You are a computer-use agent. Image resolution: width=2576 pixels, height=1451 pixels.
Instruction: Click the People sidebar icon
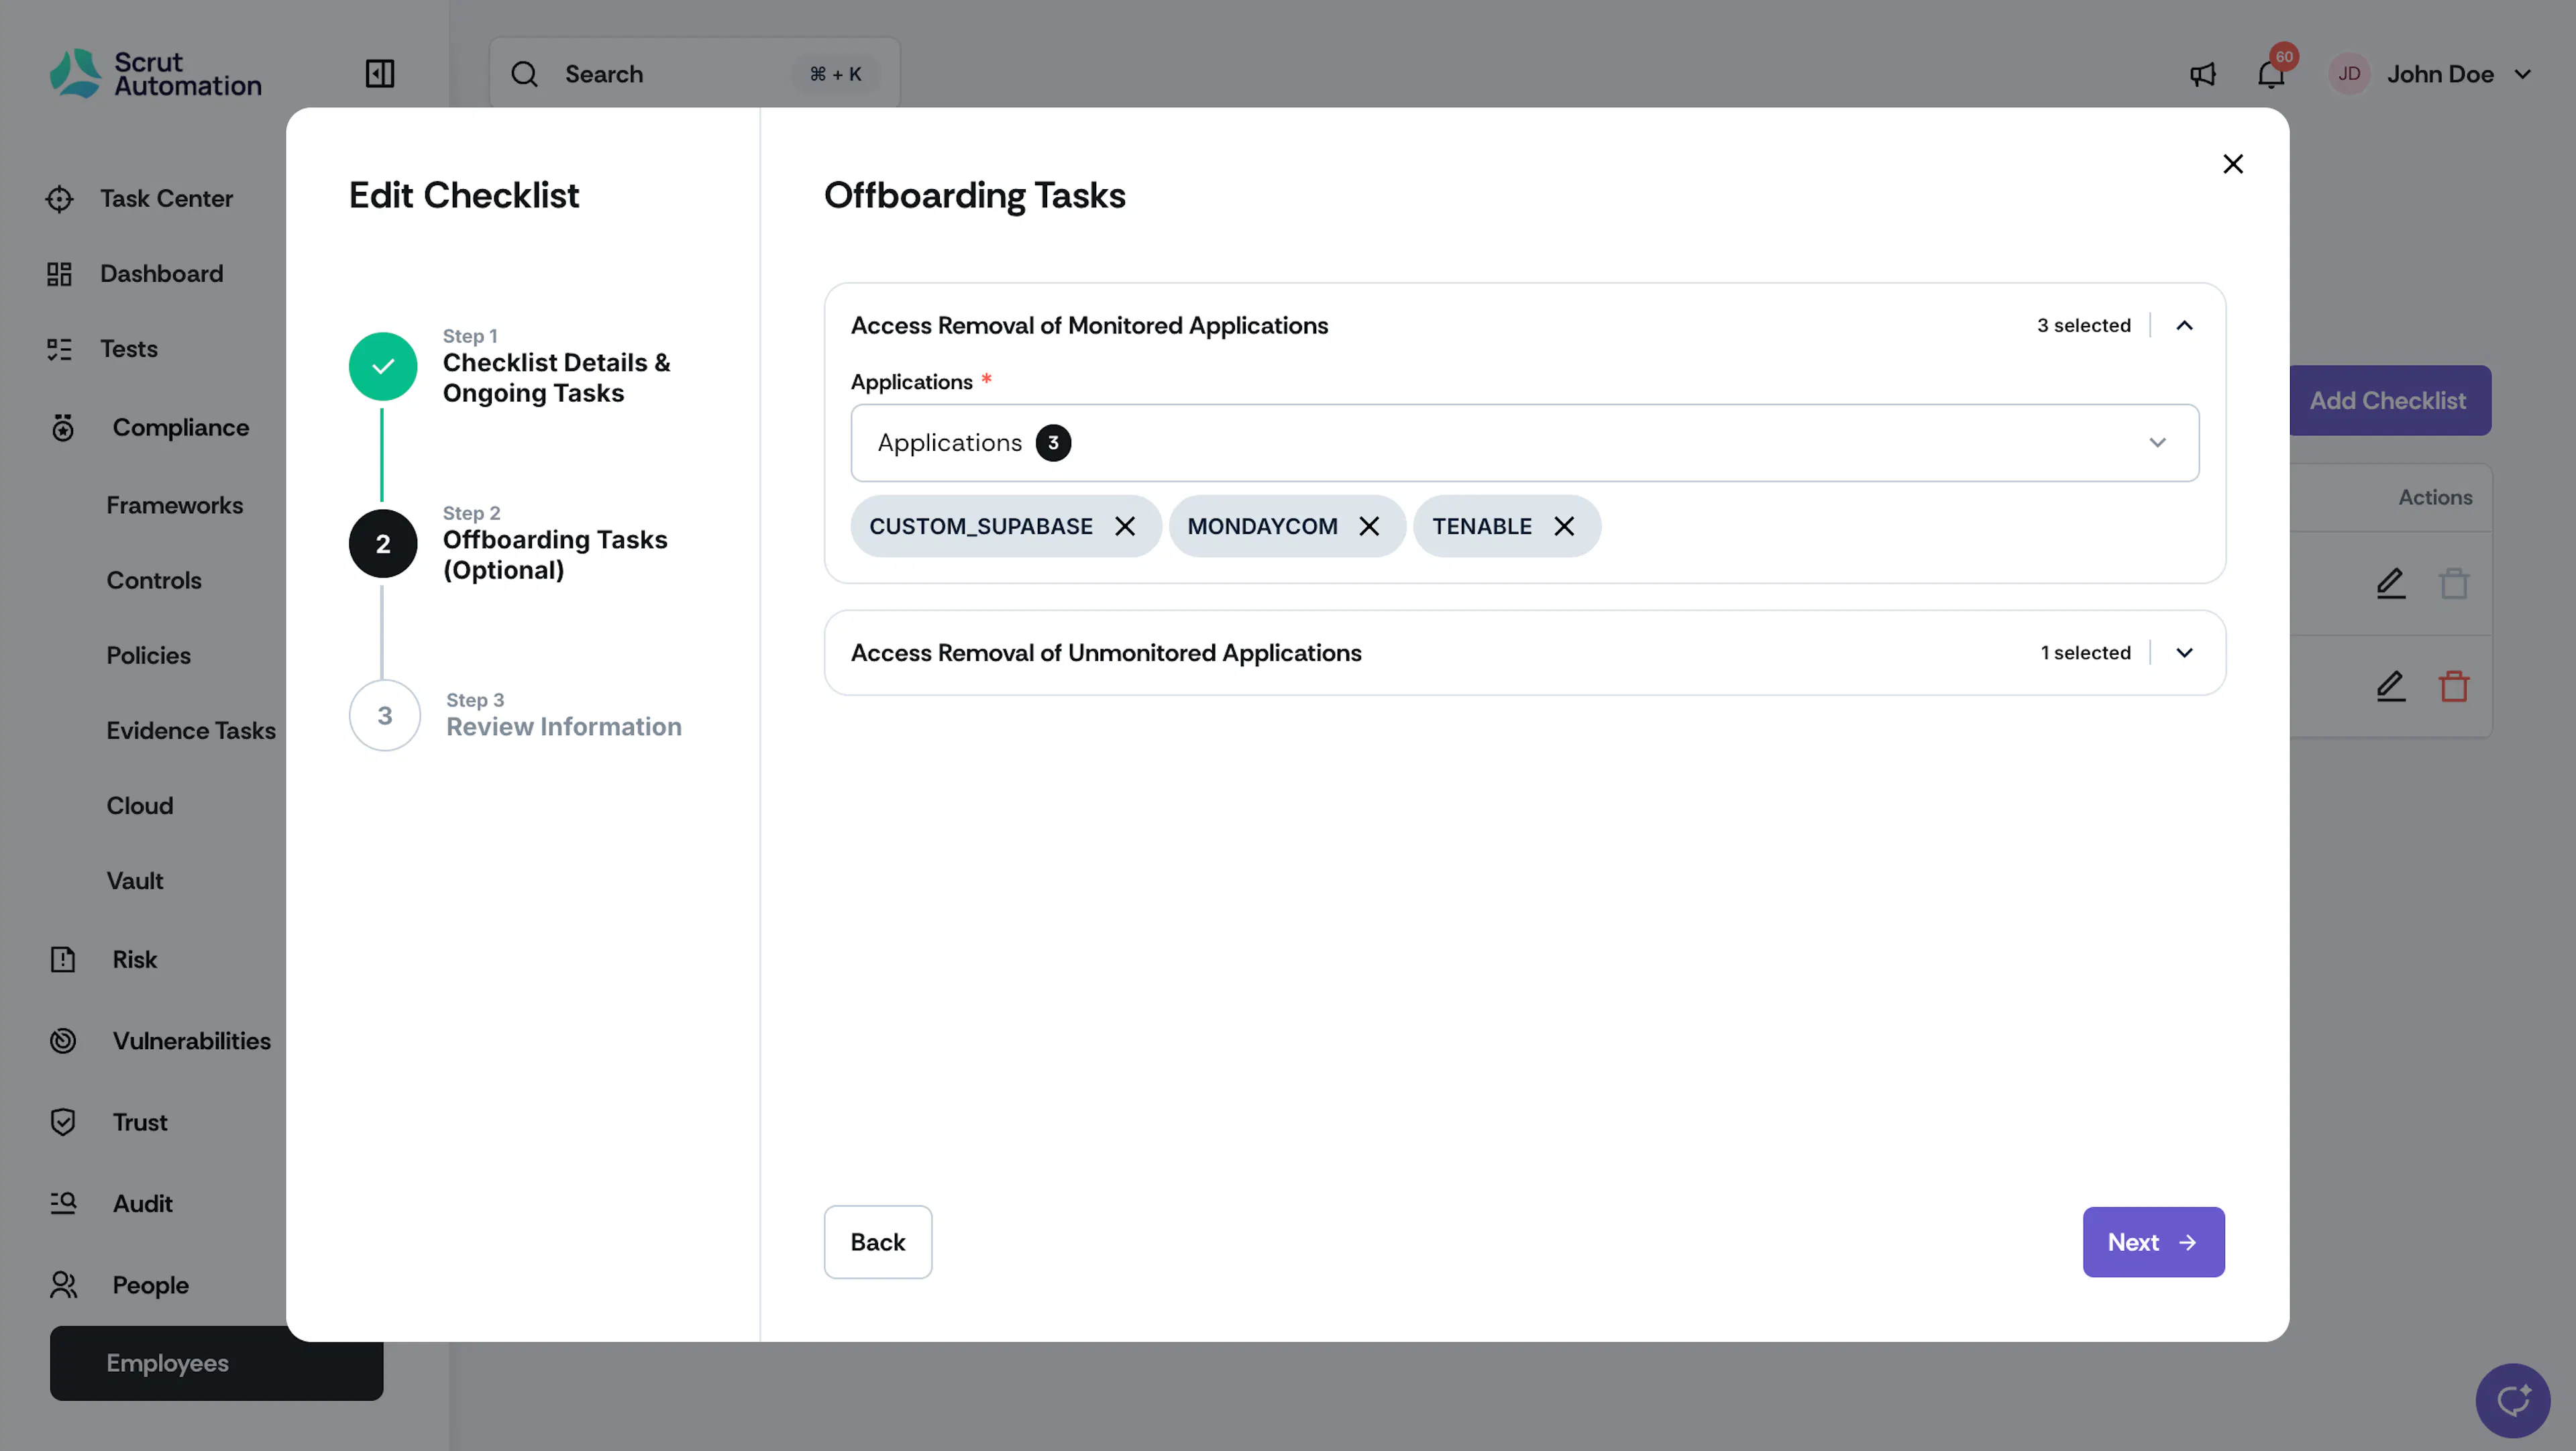63,1285
